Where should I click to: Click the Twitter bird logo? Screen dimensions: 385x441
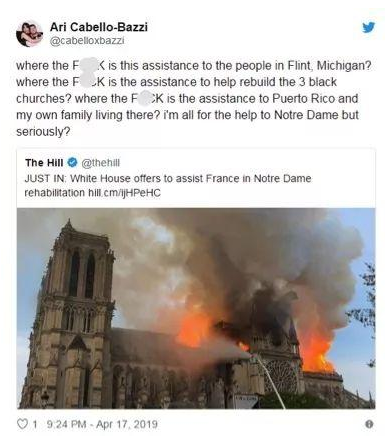tap(368, 27)
